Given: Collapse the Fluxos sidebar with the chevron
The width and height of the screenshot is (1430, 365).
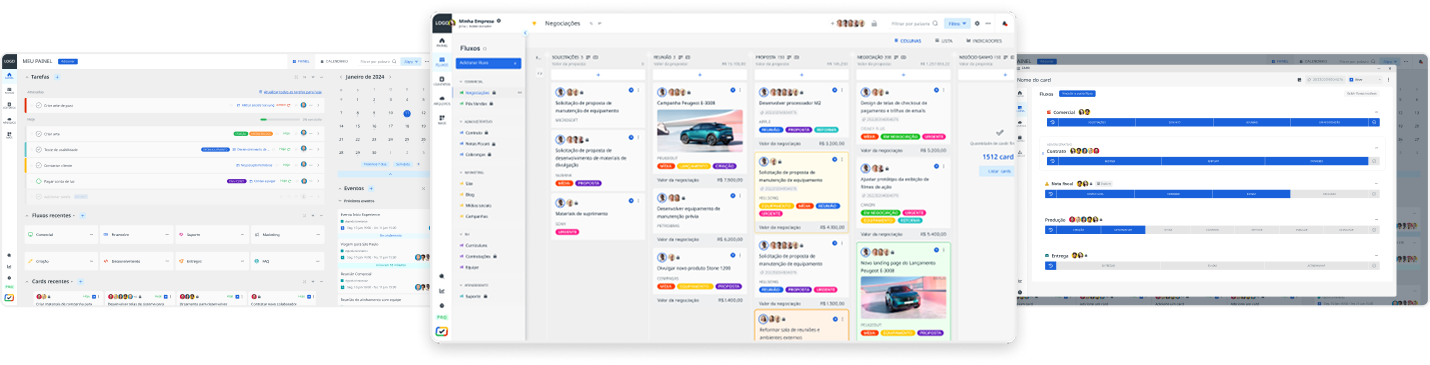Looking at the screenshot, I should 526,33.
